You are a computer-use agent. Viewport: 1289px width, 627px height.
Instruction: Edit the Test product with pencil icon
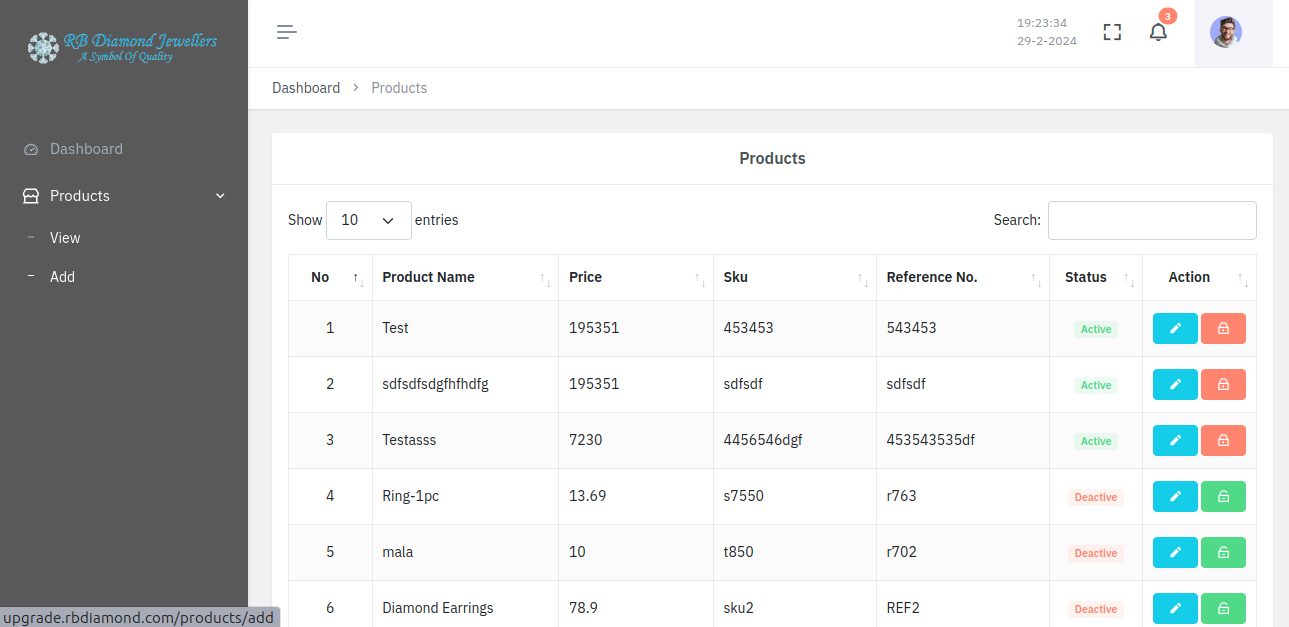point(1175,329)
